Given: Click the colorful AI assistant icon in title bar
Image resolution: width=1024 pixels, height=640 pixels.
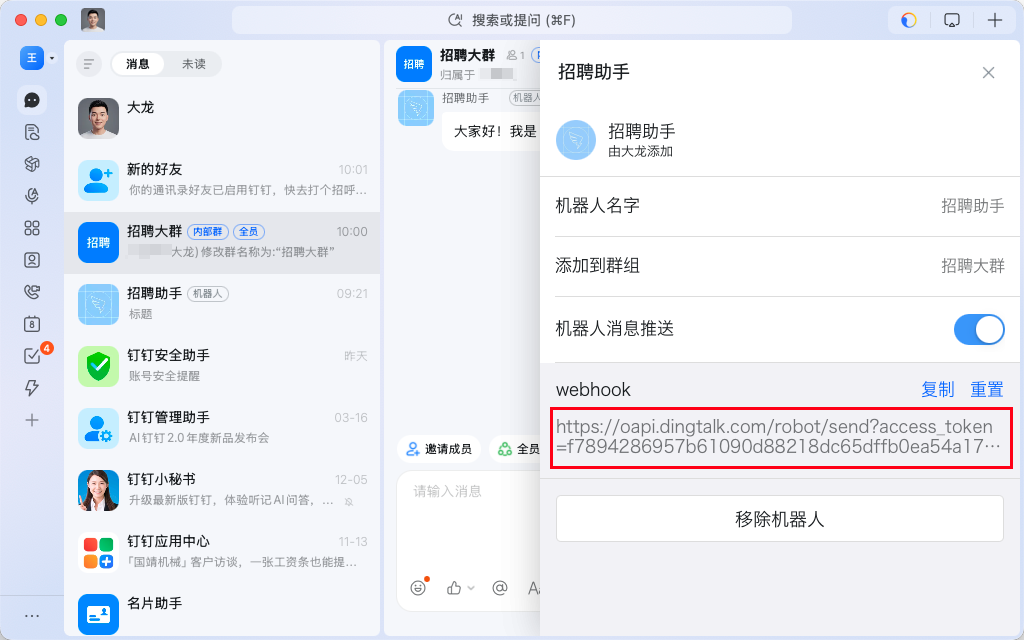Looking at the screenshot, I should [x=909, y=20].
